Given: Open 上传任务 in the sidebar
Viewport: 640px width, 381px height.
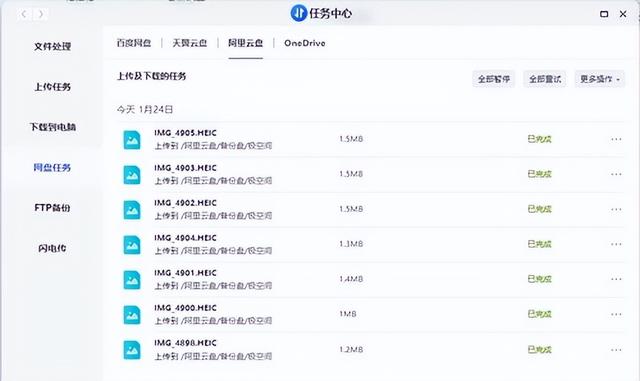Looking at the screenshot, I should click(x=53, y=87).
